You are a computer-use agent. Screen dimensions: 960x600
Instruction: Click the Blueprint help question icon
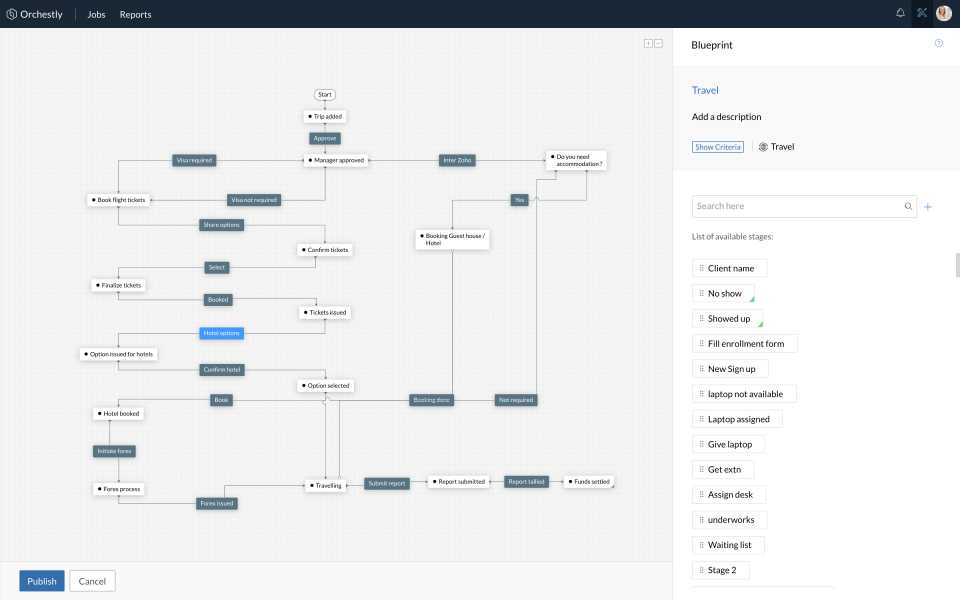938,44
